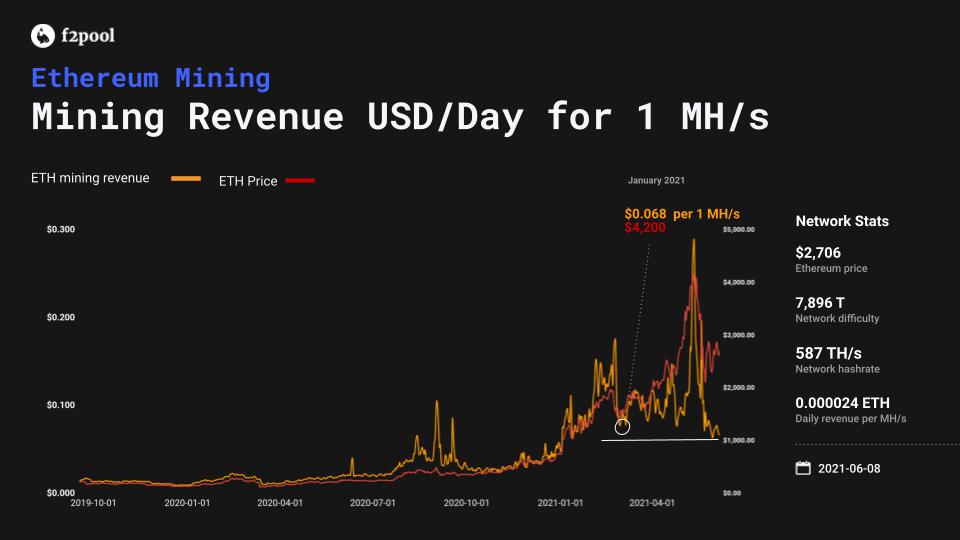Click the Network difficulty caption
Screen dimensions: 960x540
click(x=837, y=318)
